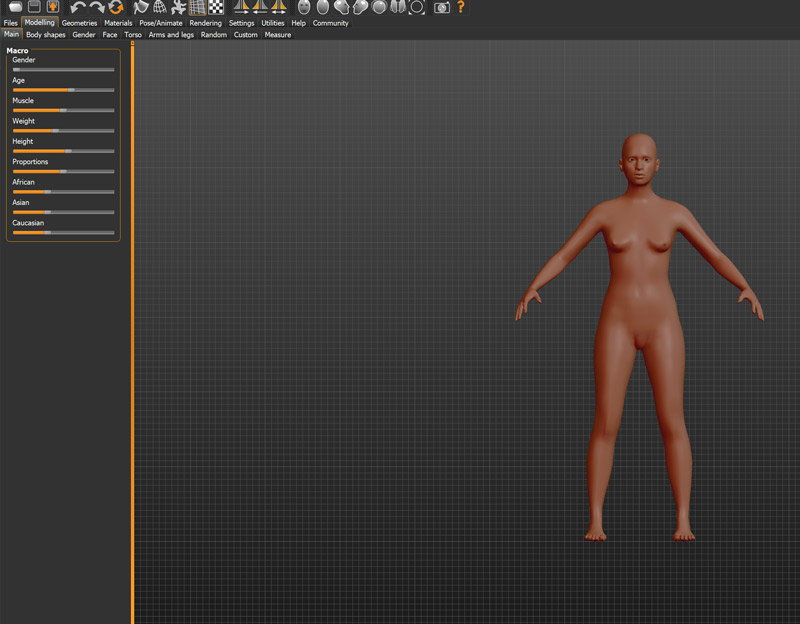Redo the last undone action
The image size is (800, 624).
point(97,7)
